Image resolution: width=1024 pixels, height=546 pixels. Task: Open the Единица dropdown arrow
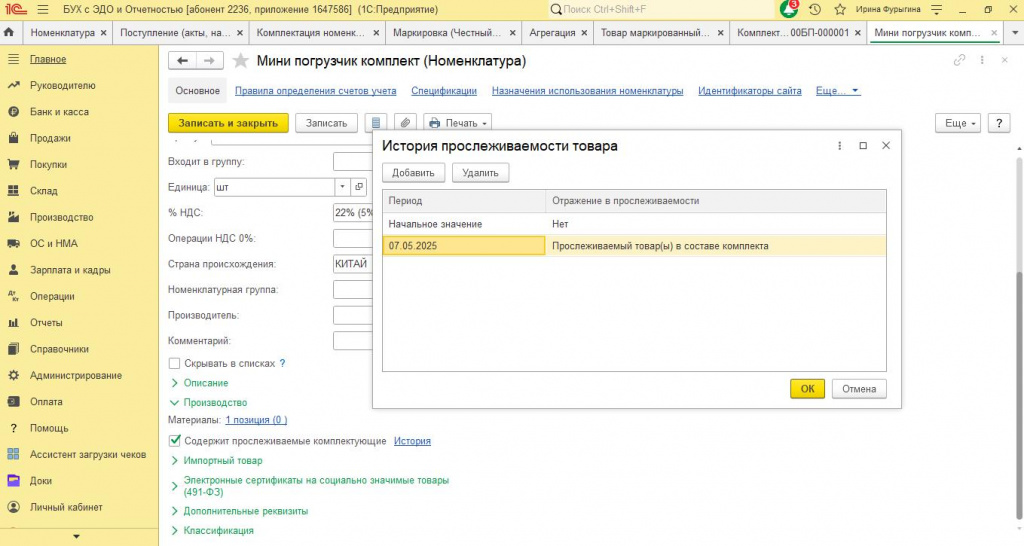[342, 187]
